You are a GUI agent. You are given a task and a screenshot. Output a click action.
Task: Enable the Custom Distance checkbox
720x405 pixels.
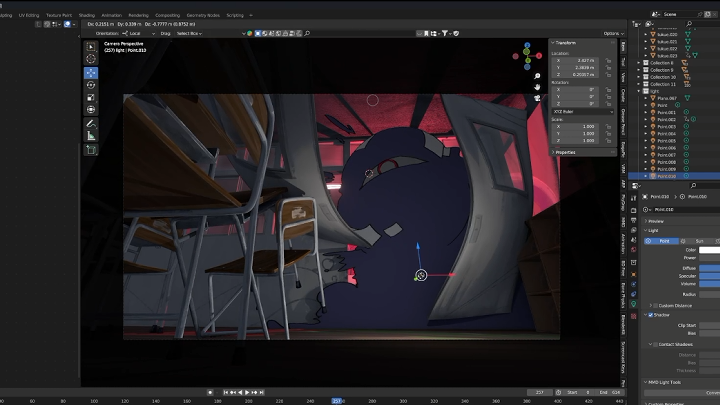655,305
